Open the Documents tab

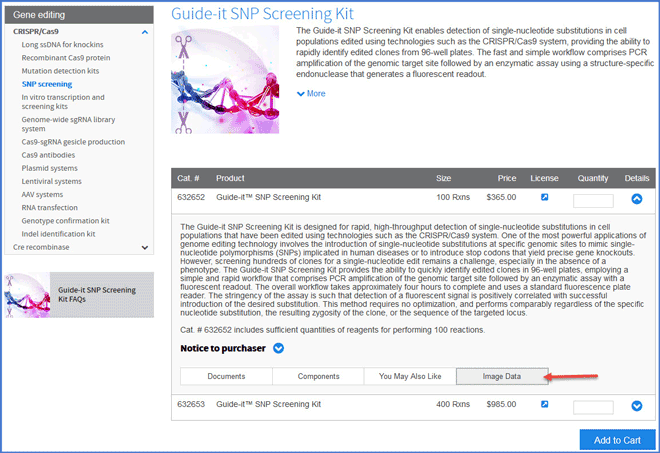click(x=226, y=376)
